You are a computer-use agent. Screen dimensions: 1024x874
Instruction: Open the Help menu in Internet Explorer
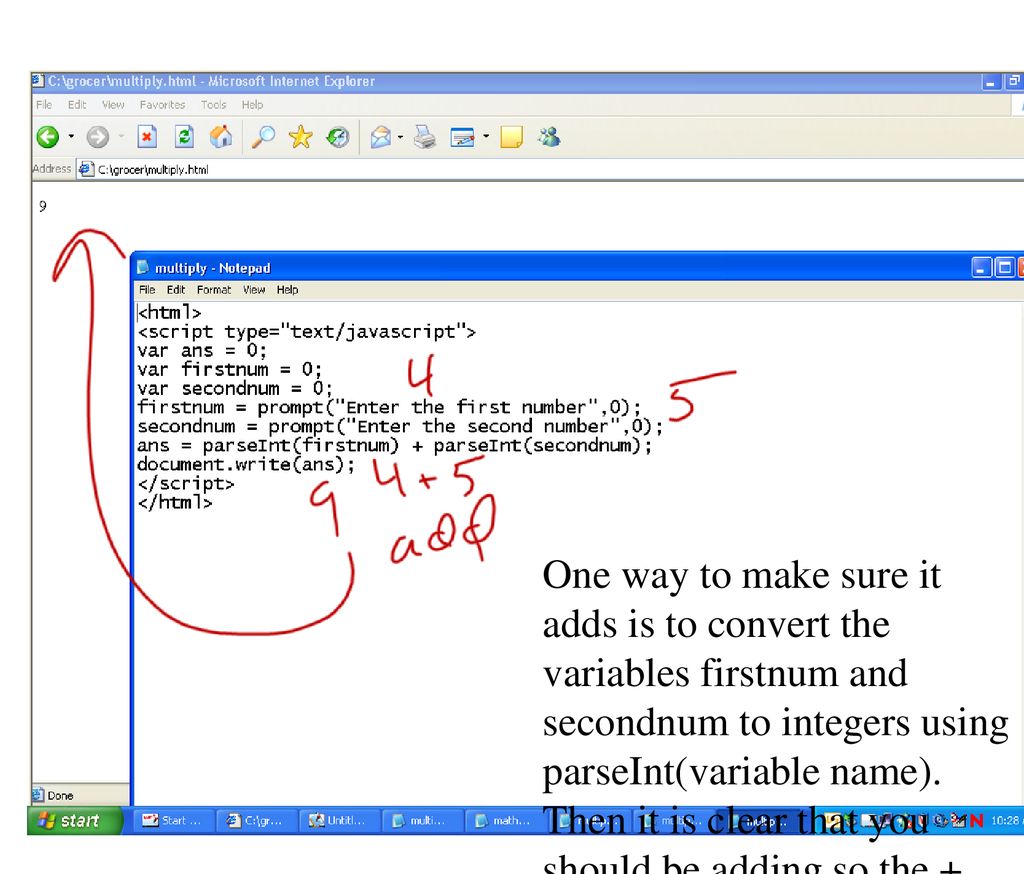point(252,105)
